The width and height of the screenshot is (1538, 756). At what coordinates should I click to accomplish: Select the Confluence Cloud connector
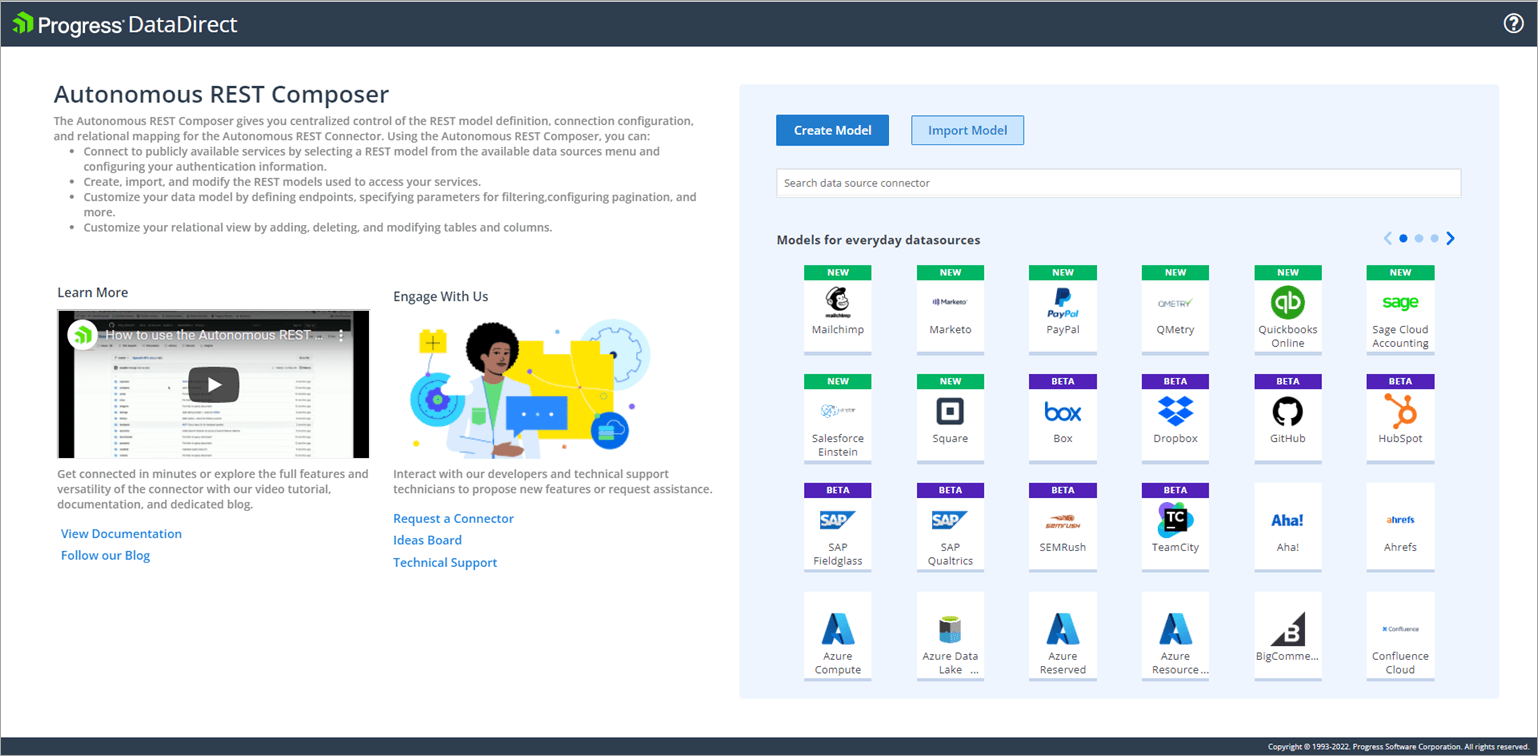1400,636
